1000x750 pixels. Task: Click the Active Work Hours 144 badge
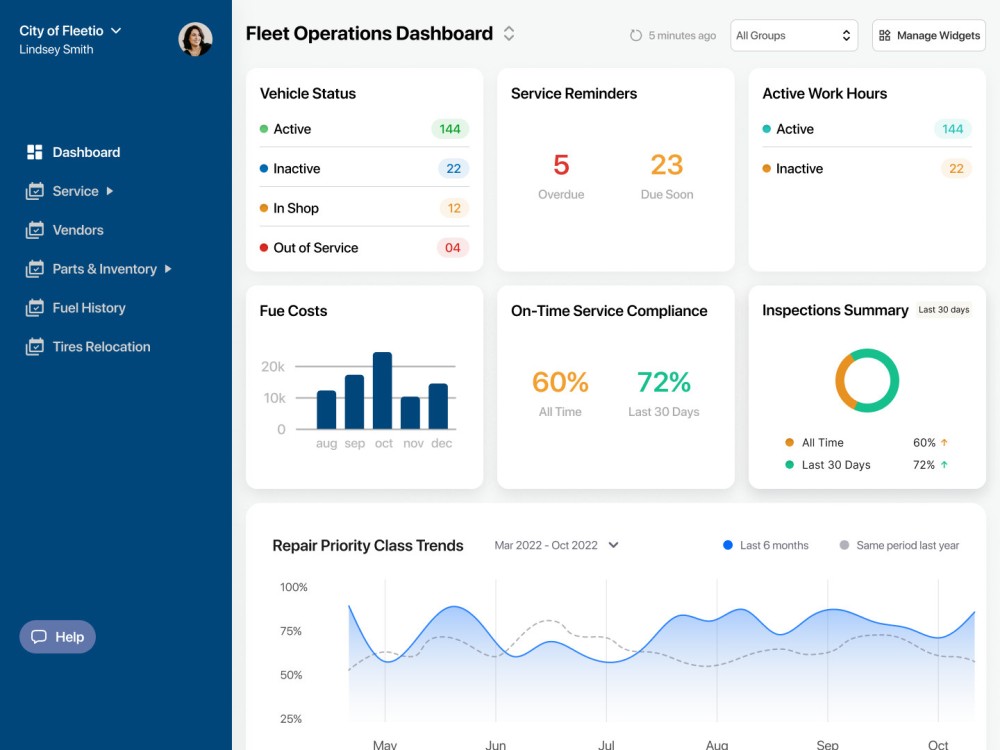953,129
